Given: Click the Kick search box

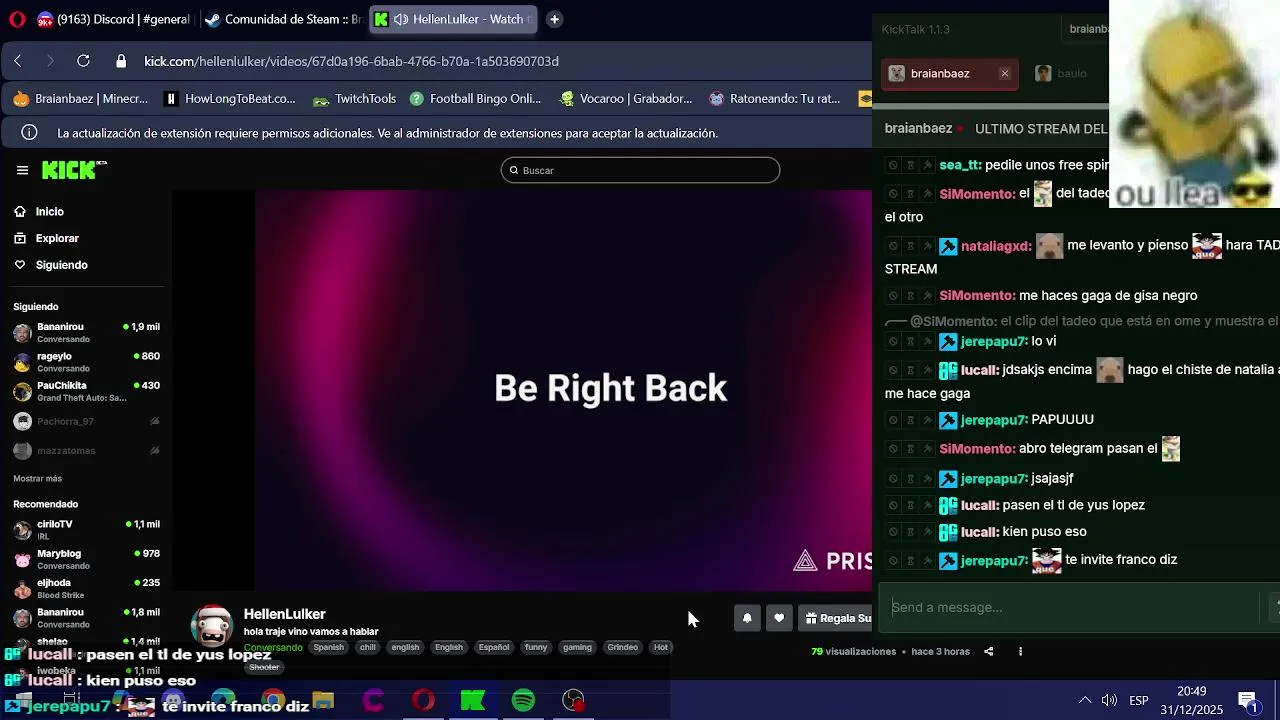Looking at the screenshot, I should click(x=640, y=170).
